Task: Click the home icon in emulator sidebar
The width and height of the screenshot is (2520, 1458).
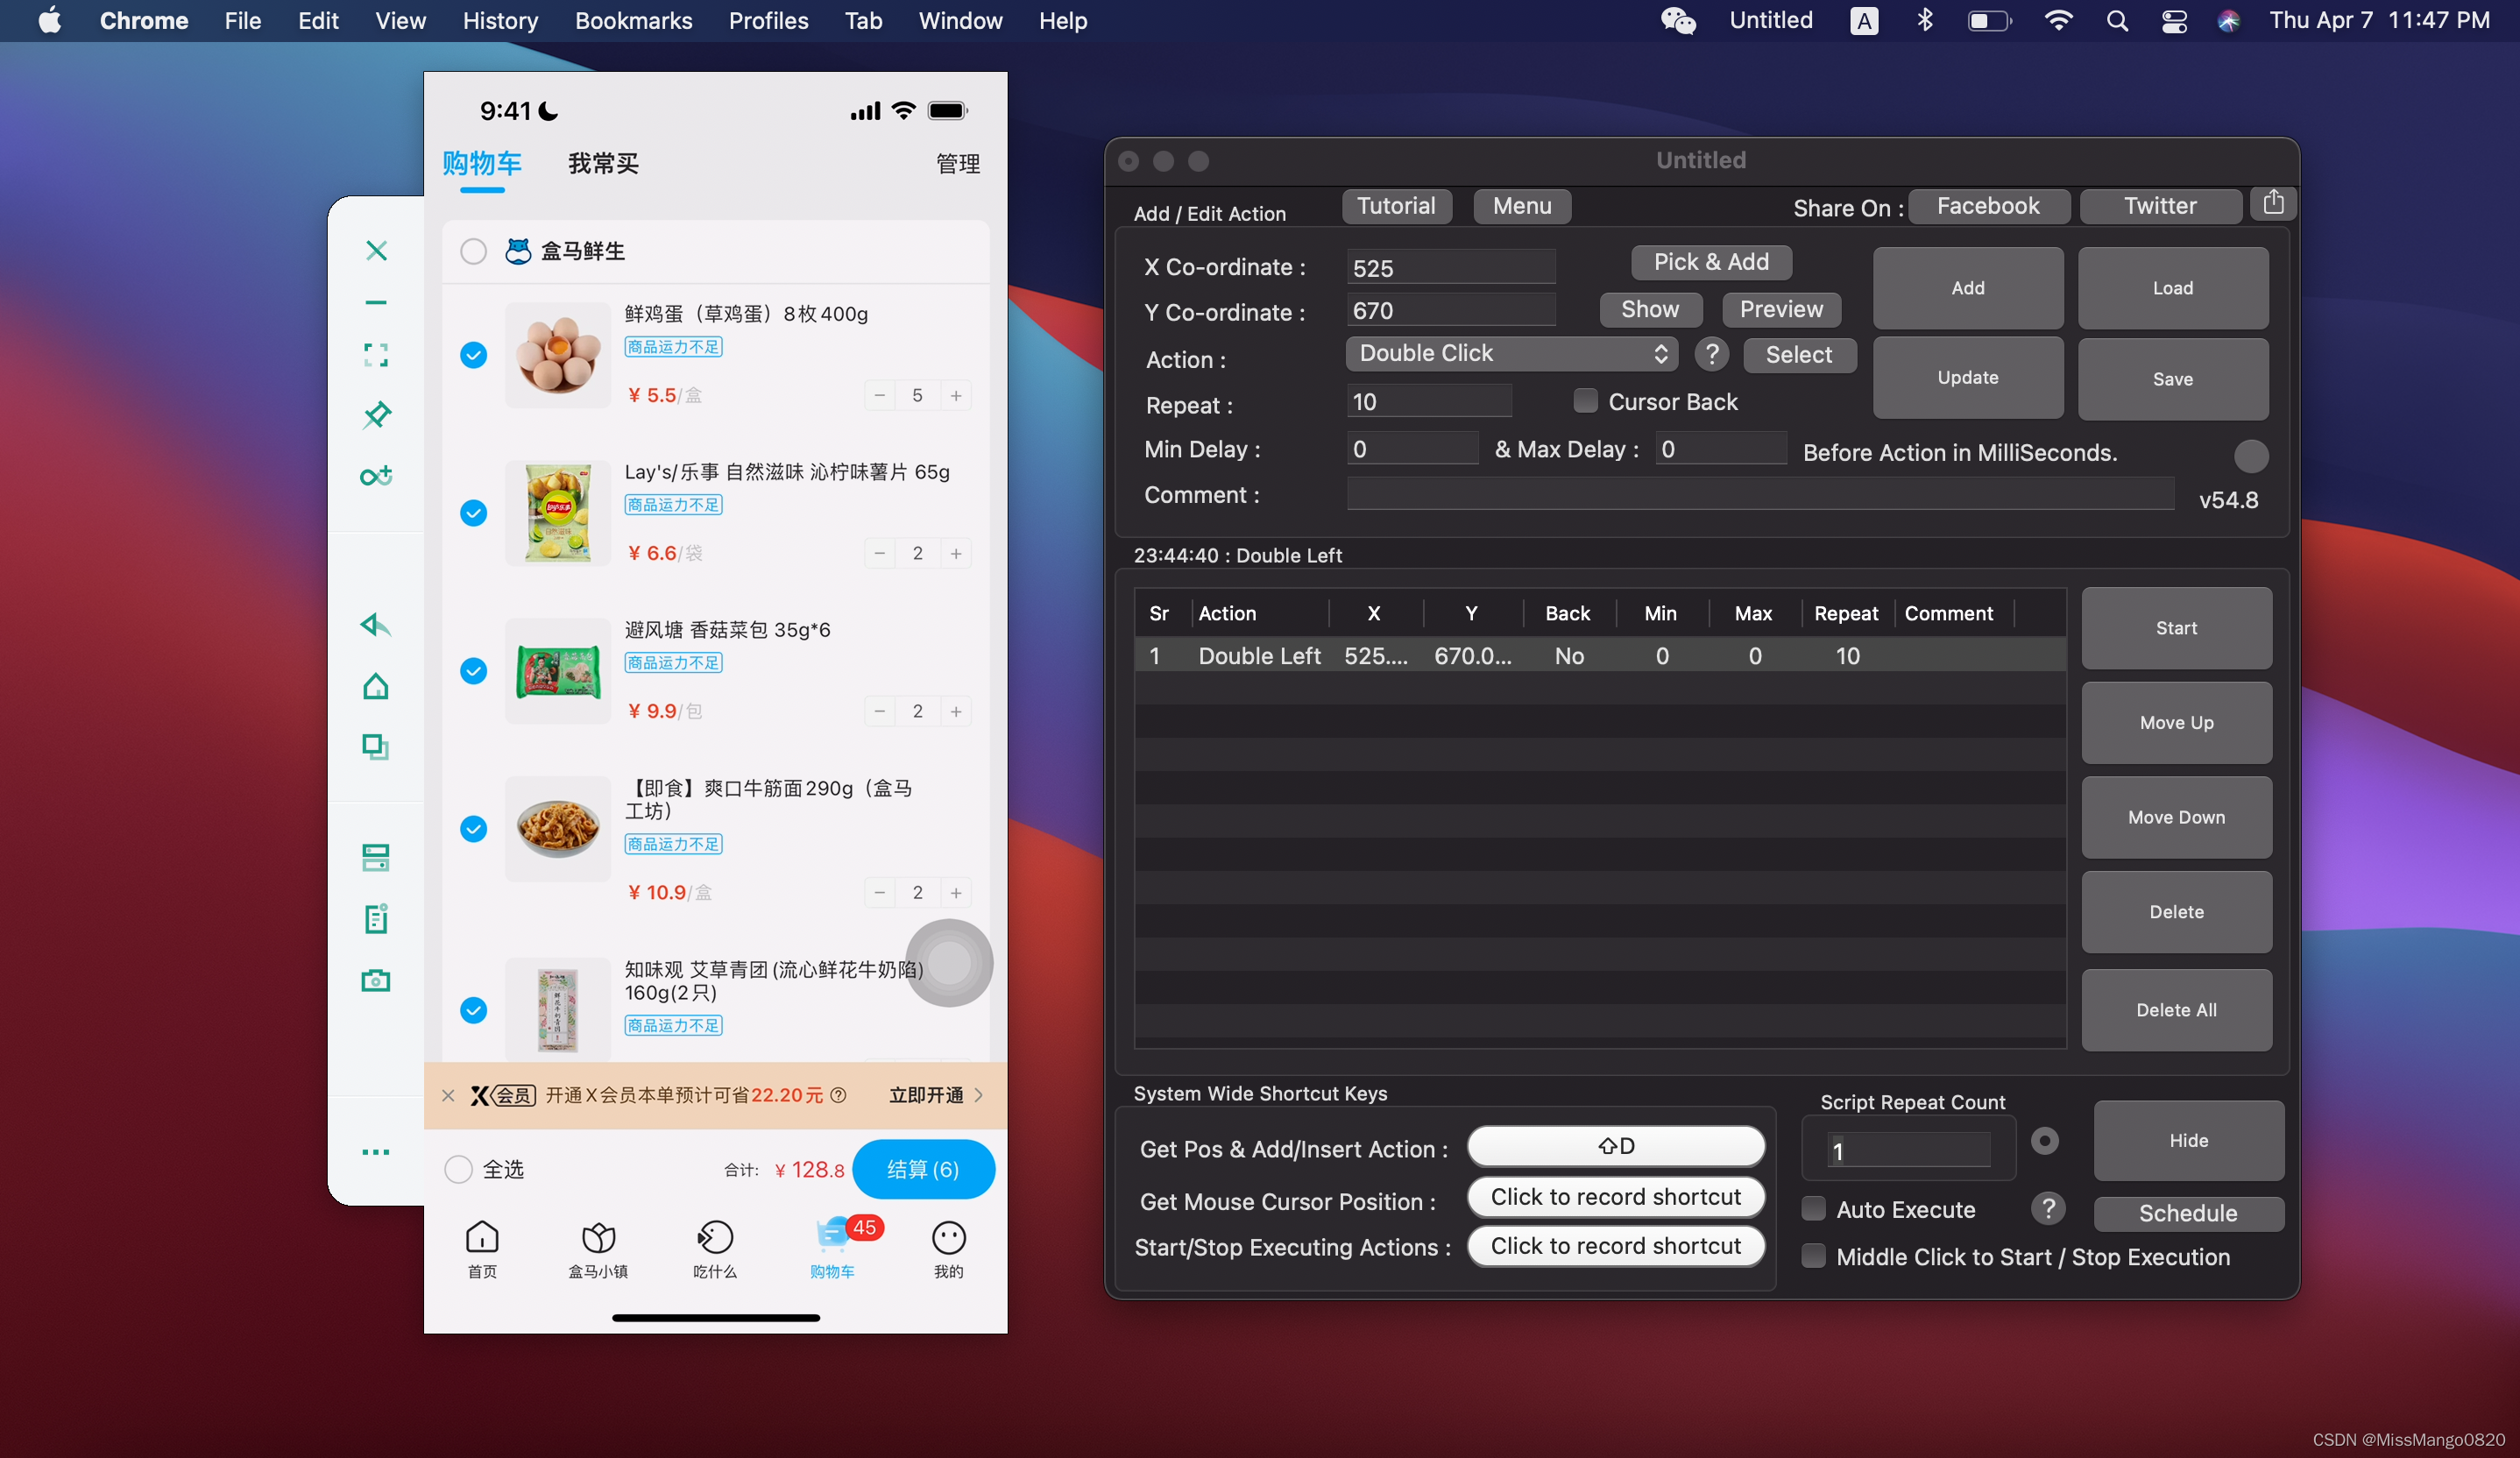Action: [376, 687]
